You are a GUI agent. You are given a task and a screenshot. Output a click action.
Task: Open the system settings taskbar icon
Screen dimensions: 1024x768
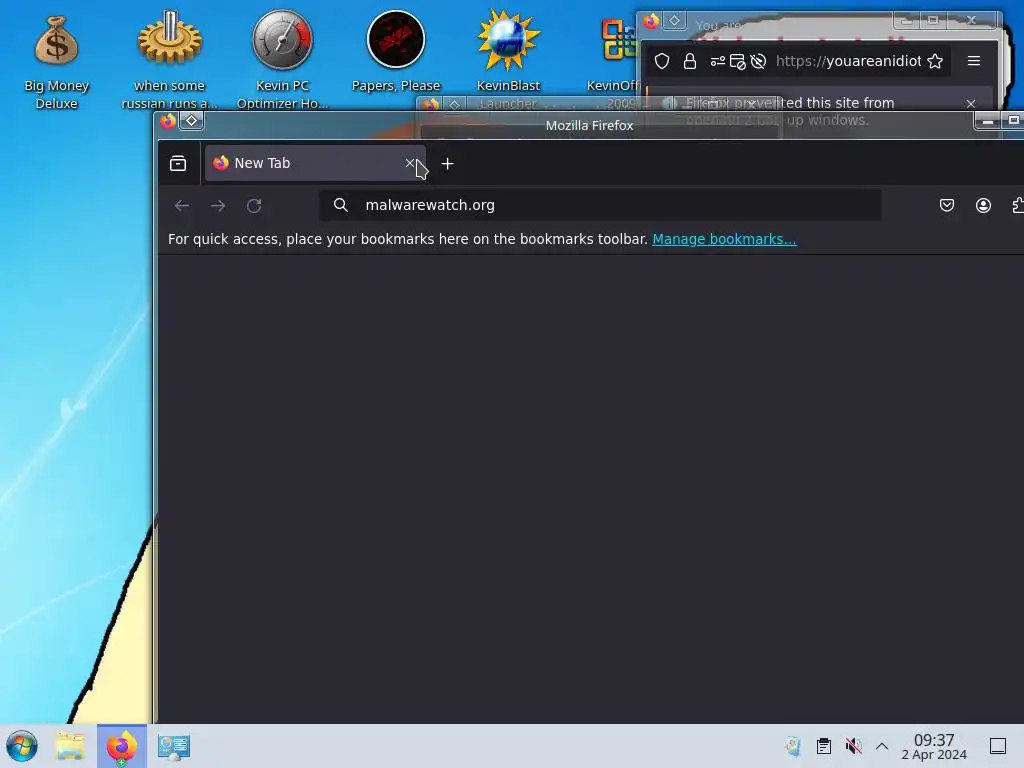click(173, 746)
